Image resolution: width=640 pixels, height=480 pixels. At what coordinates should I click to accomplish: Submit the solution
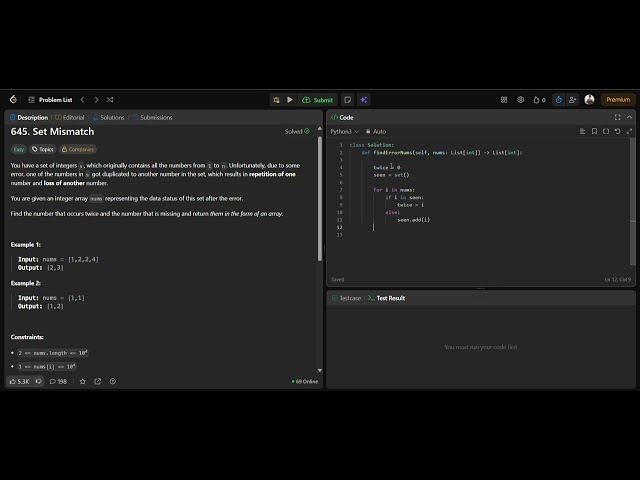318,100
